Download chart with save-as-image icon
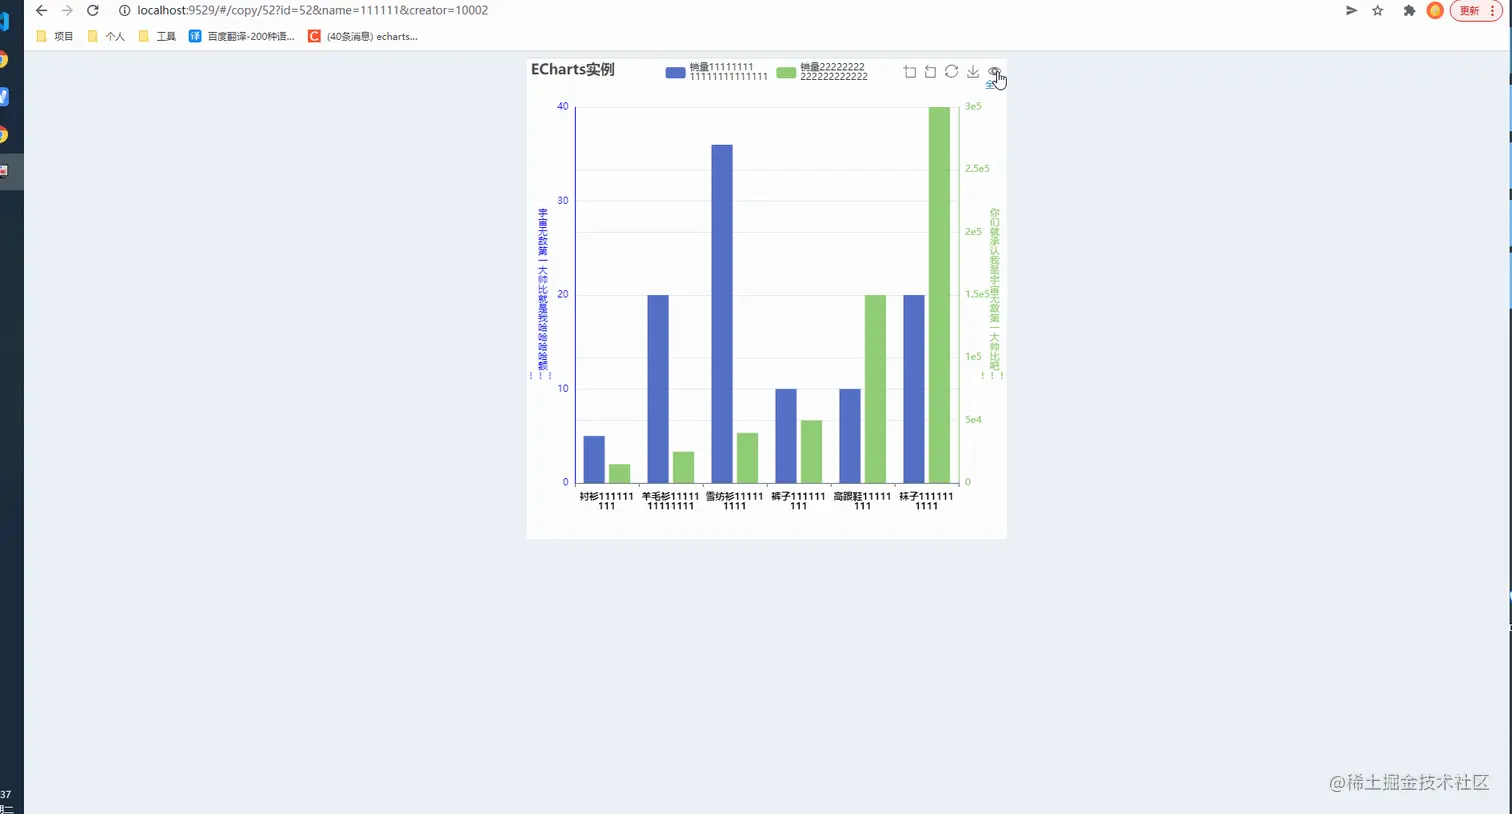The height and width of the screenshot is (814, 1512). [972, 72]
